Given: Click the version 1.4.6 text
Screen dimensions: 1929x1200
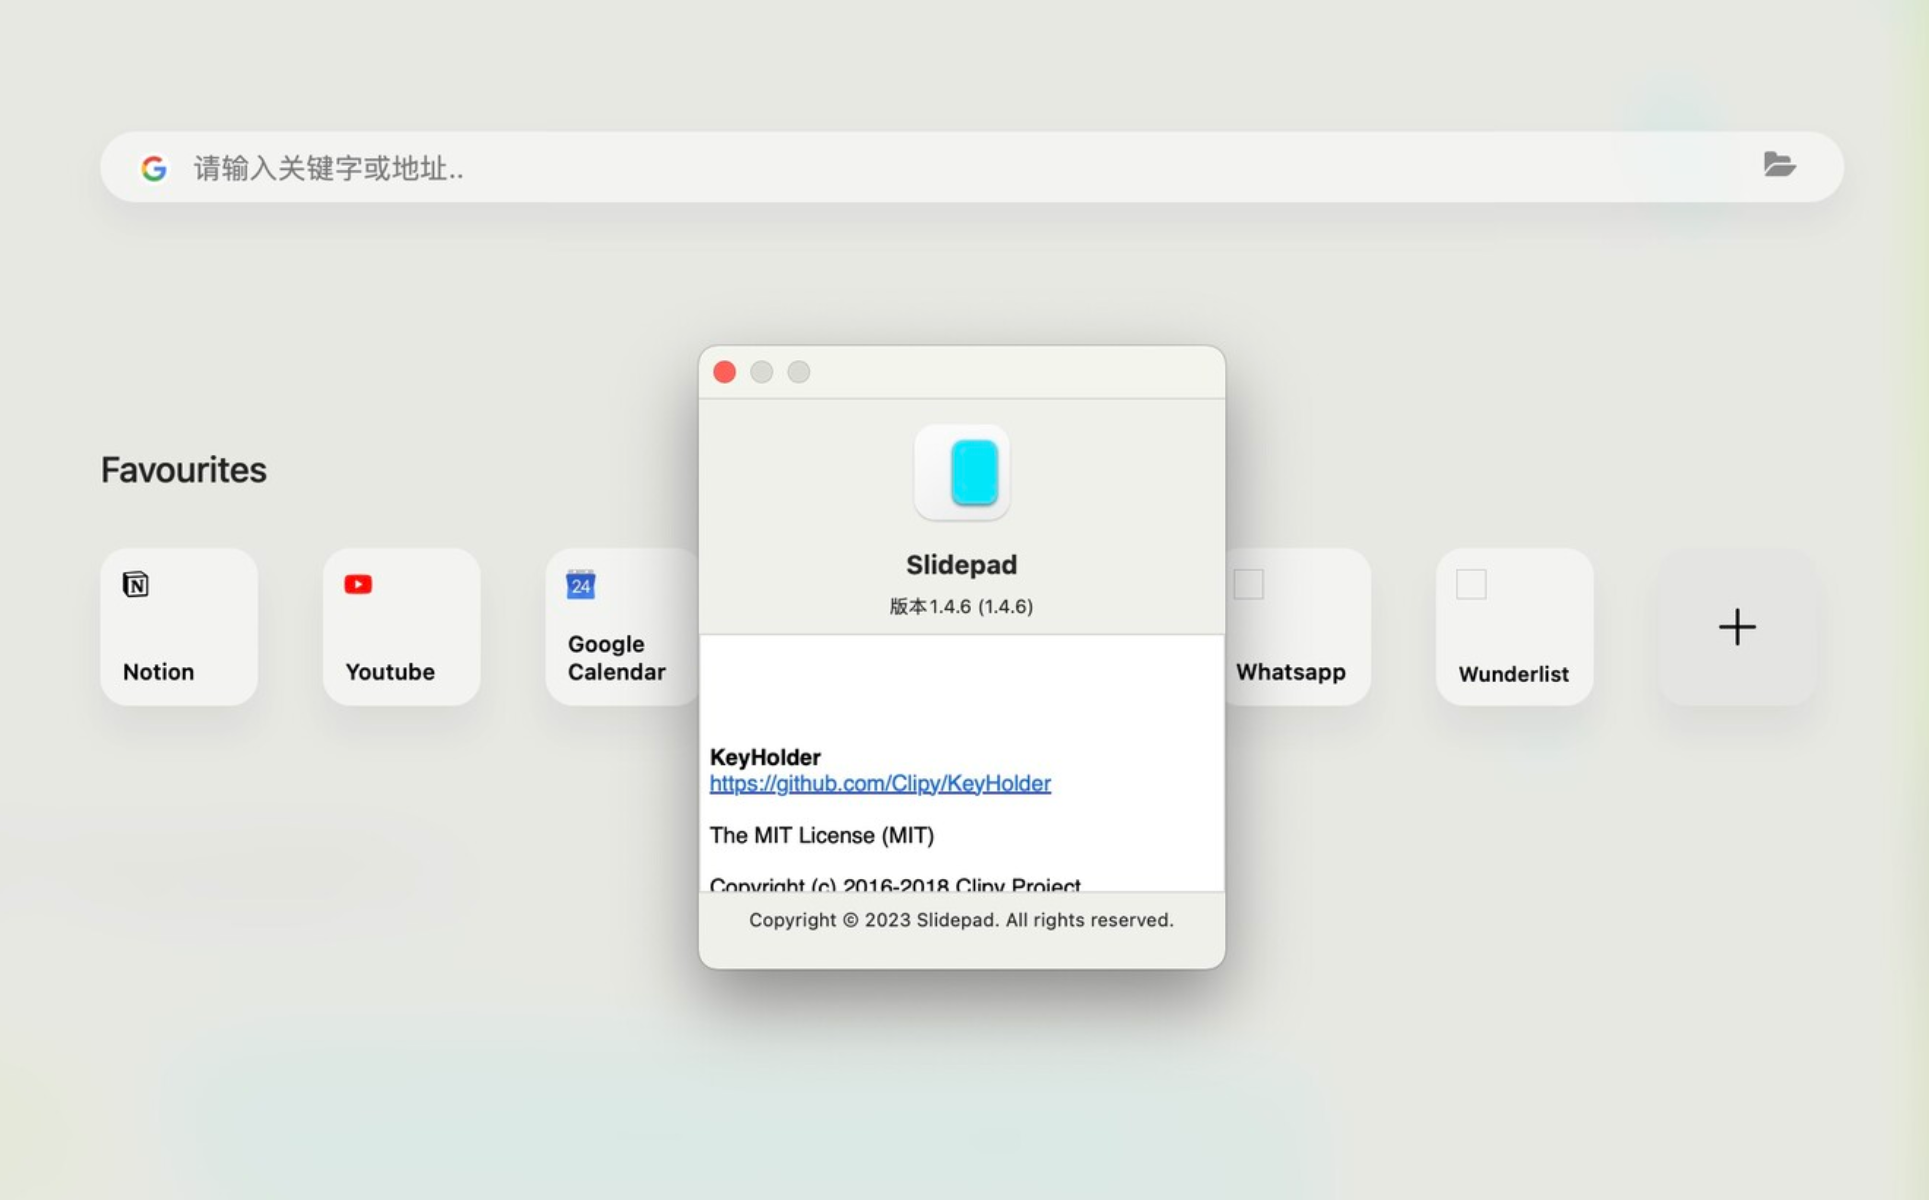Looking at the screenshot, I should tap(962, 607).
